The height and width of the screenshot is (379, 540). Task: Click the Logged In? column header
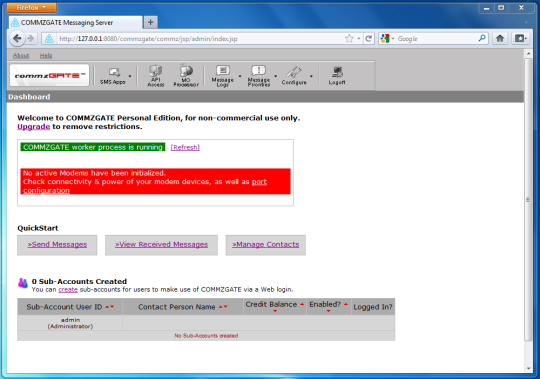tap(373, 307)
